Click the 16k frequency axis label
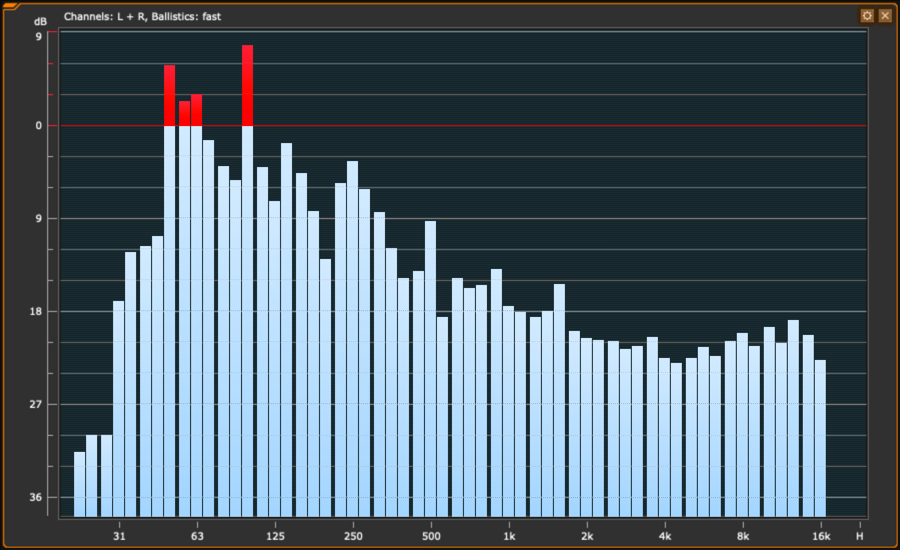 point(821,536)
